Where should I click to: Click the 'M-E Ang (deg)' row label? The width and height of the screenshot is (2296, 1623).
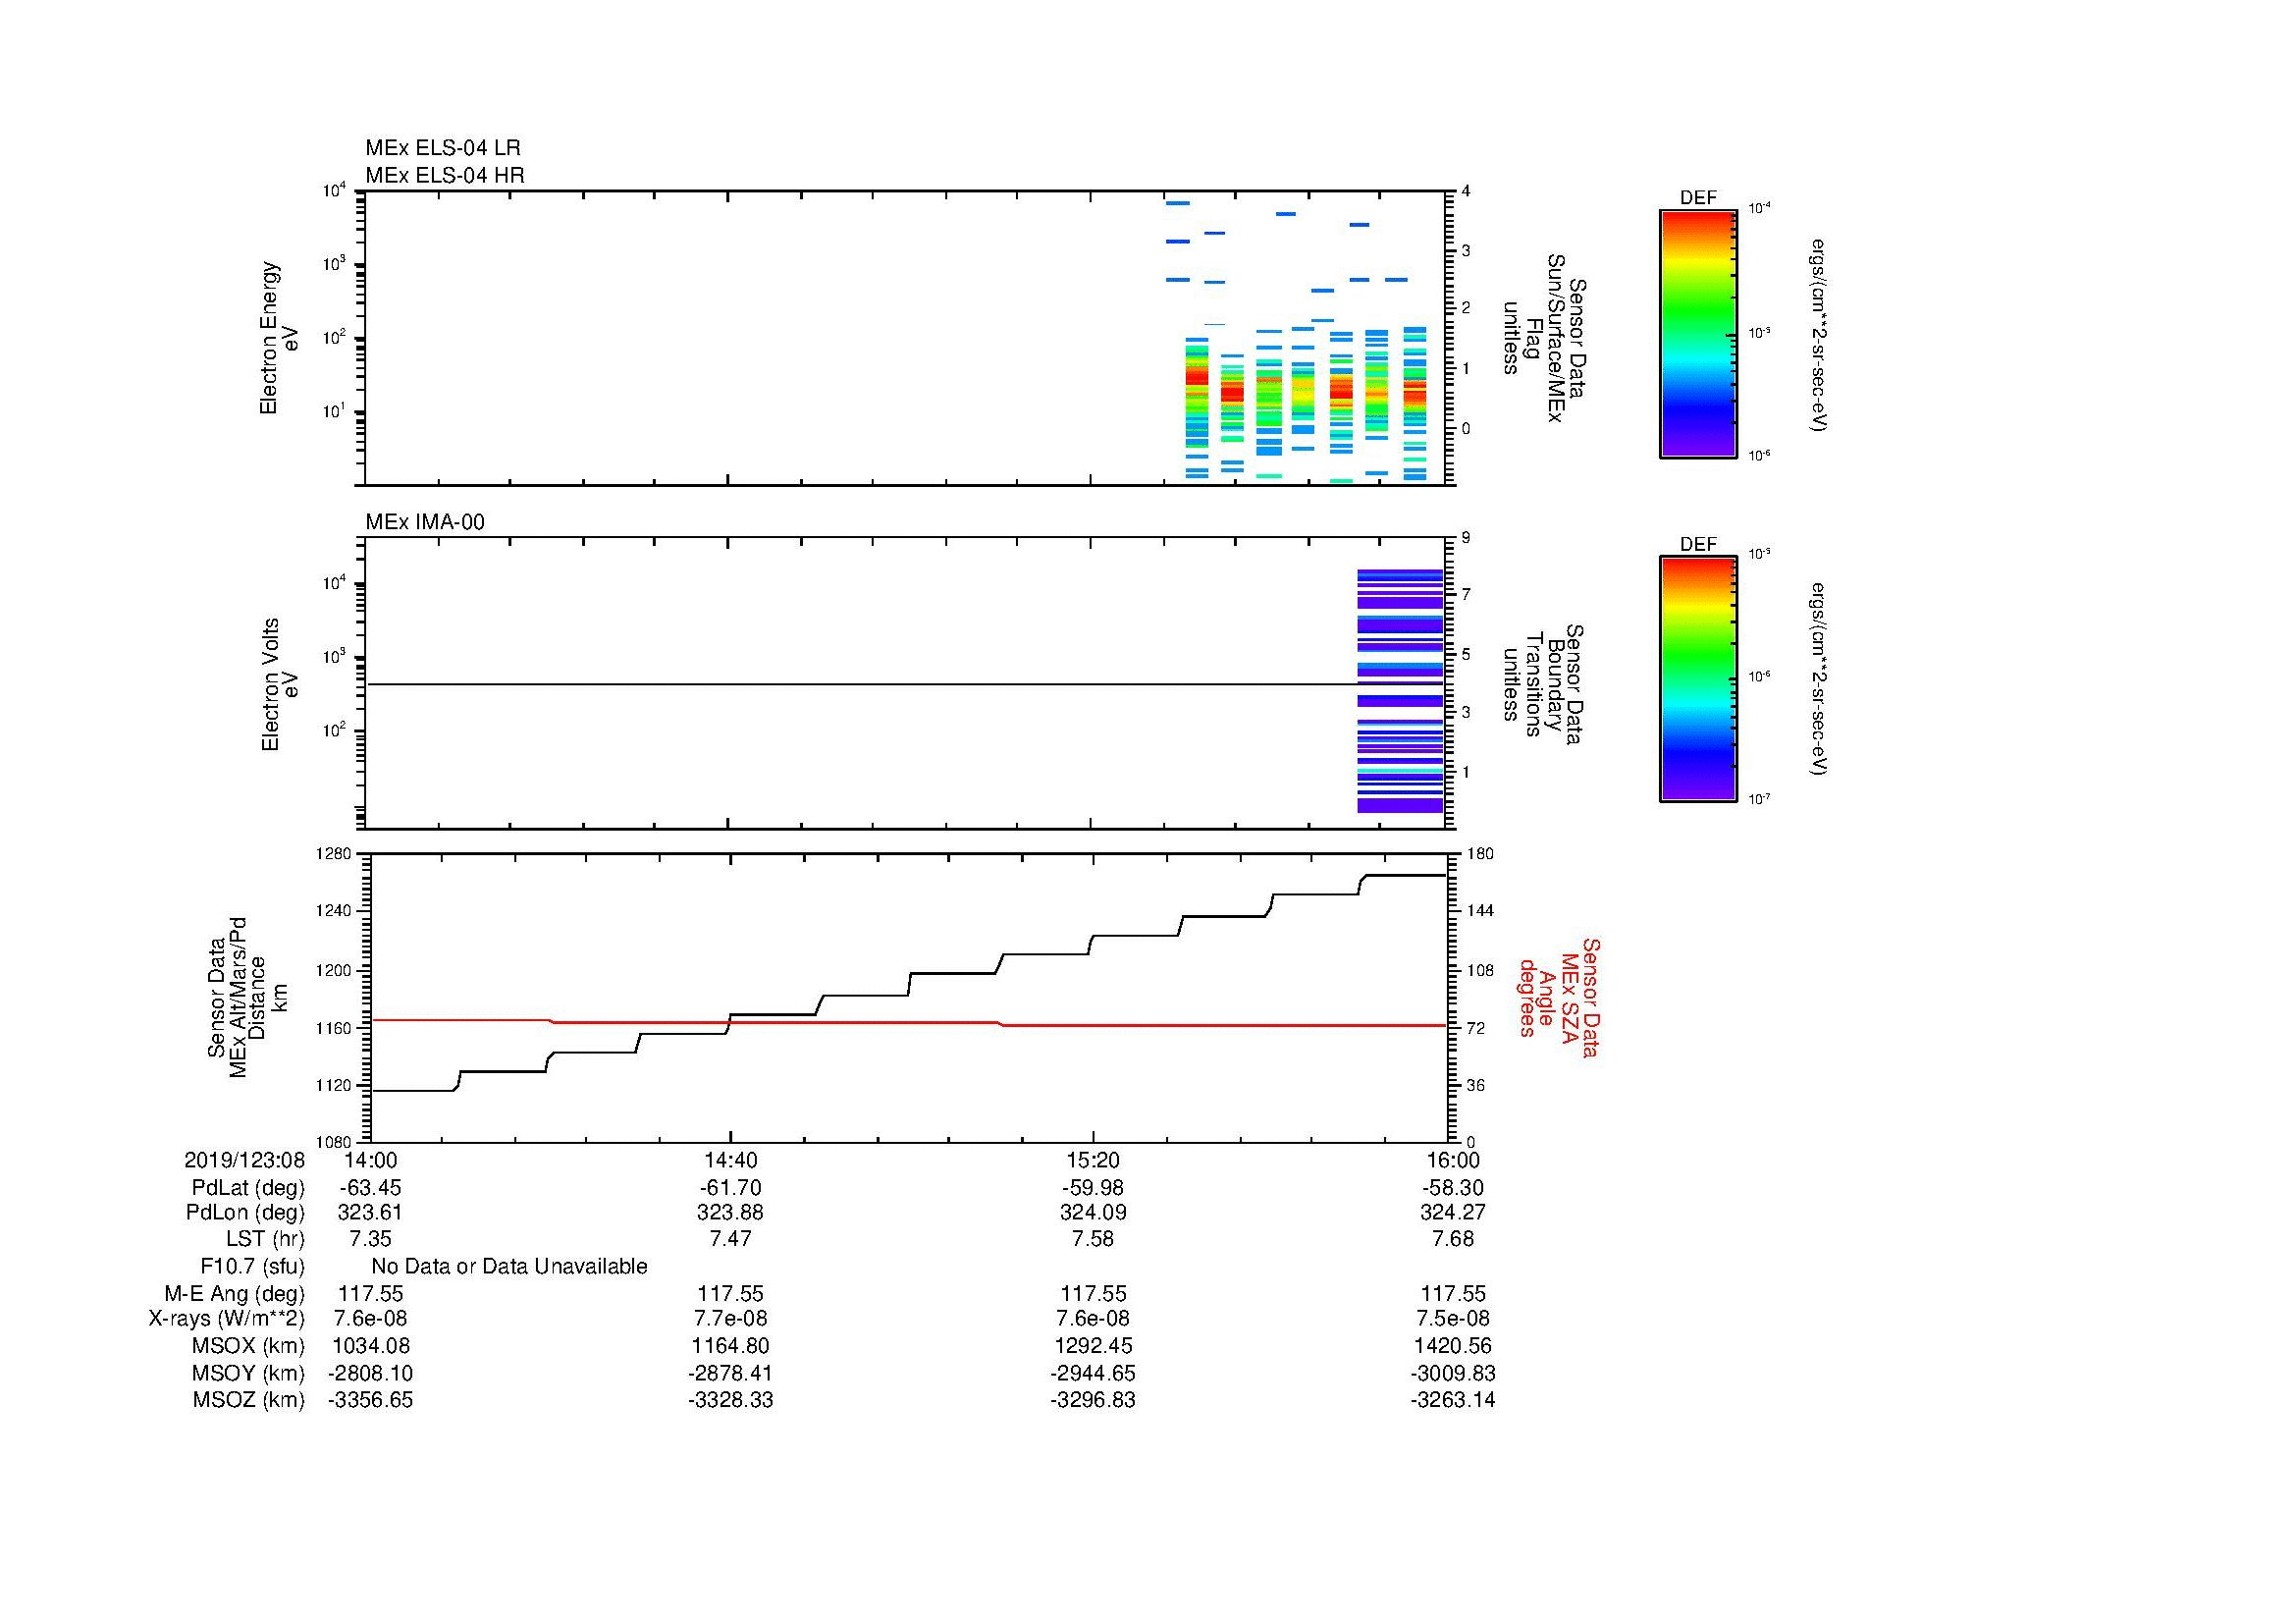pos(235,1294)
